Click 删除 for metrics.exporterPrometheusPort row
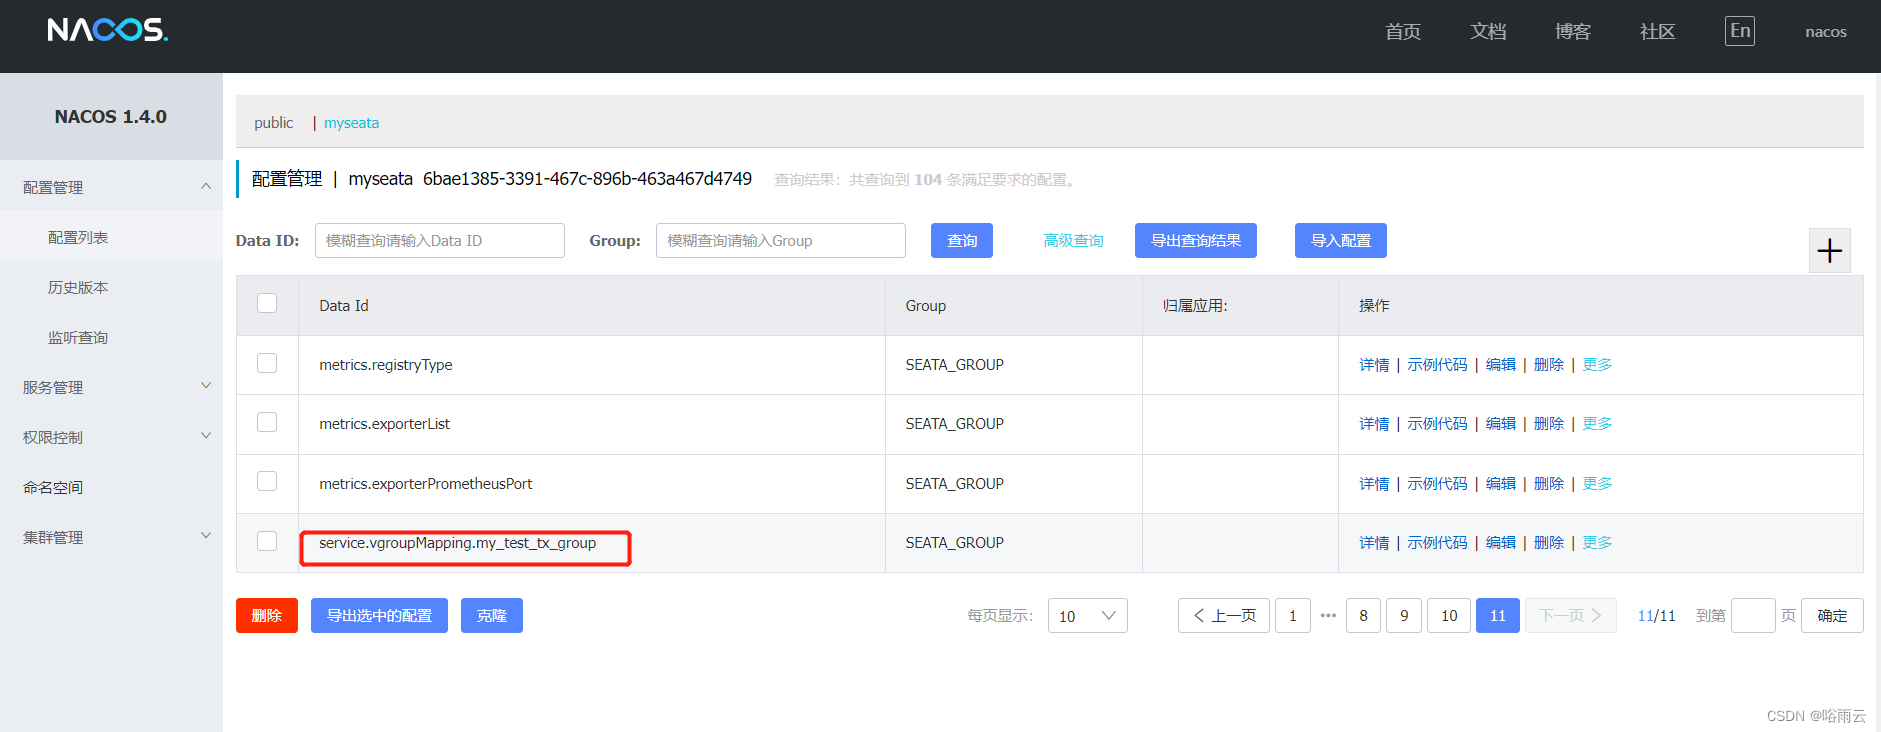 1548,484
